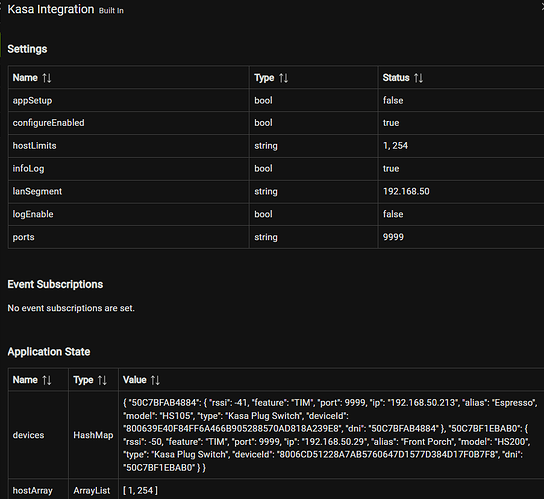Click the hostArray ArrayList row
The image size is (544, 499).
pyautogui.click(x=276, y=490)
